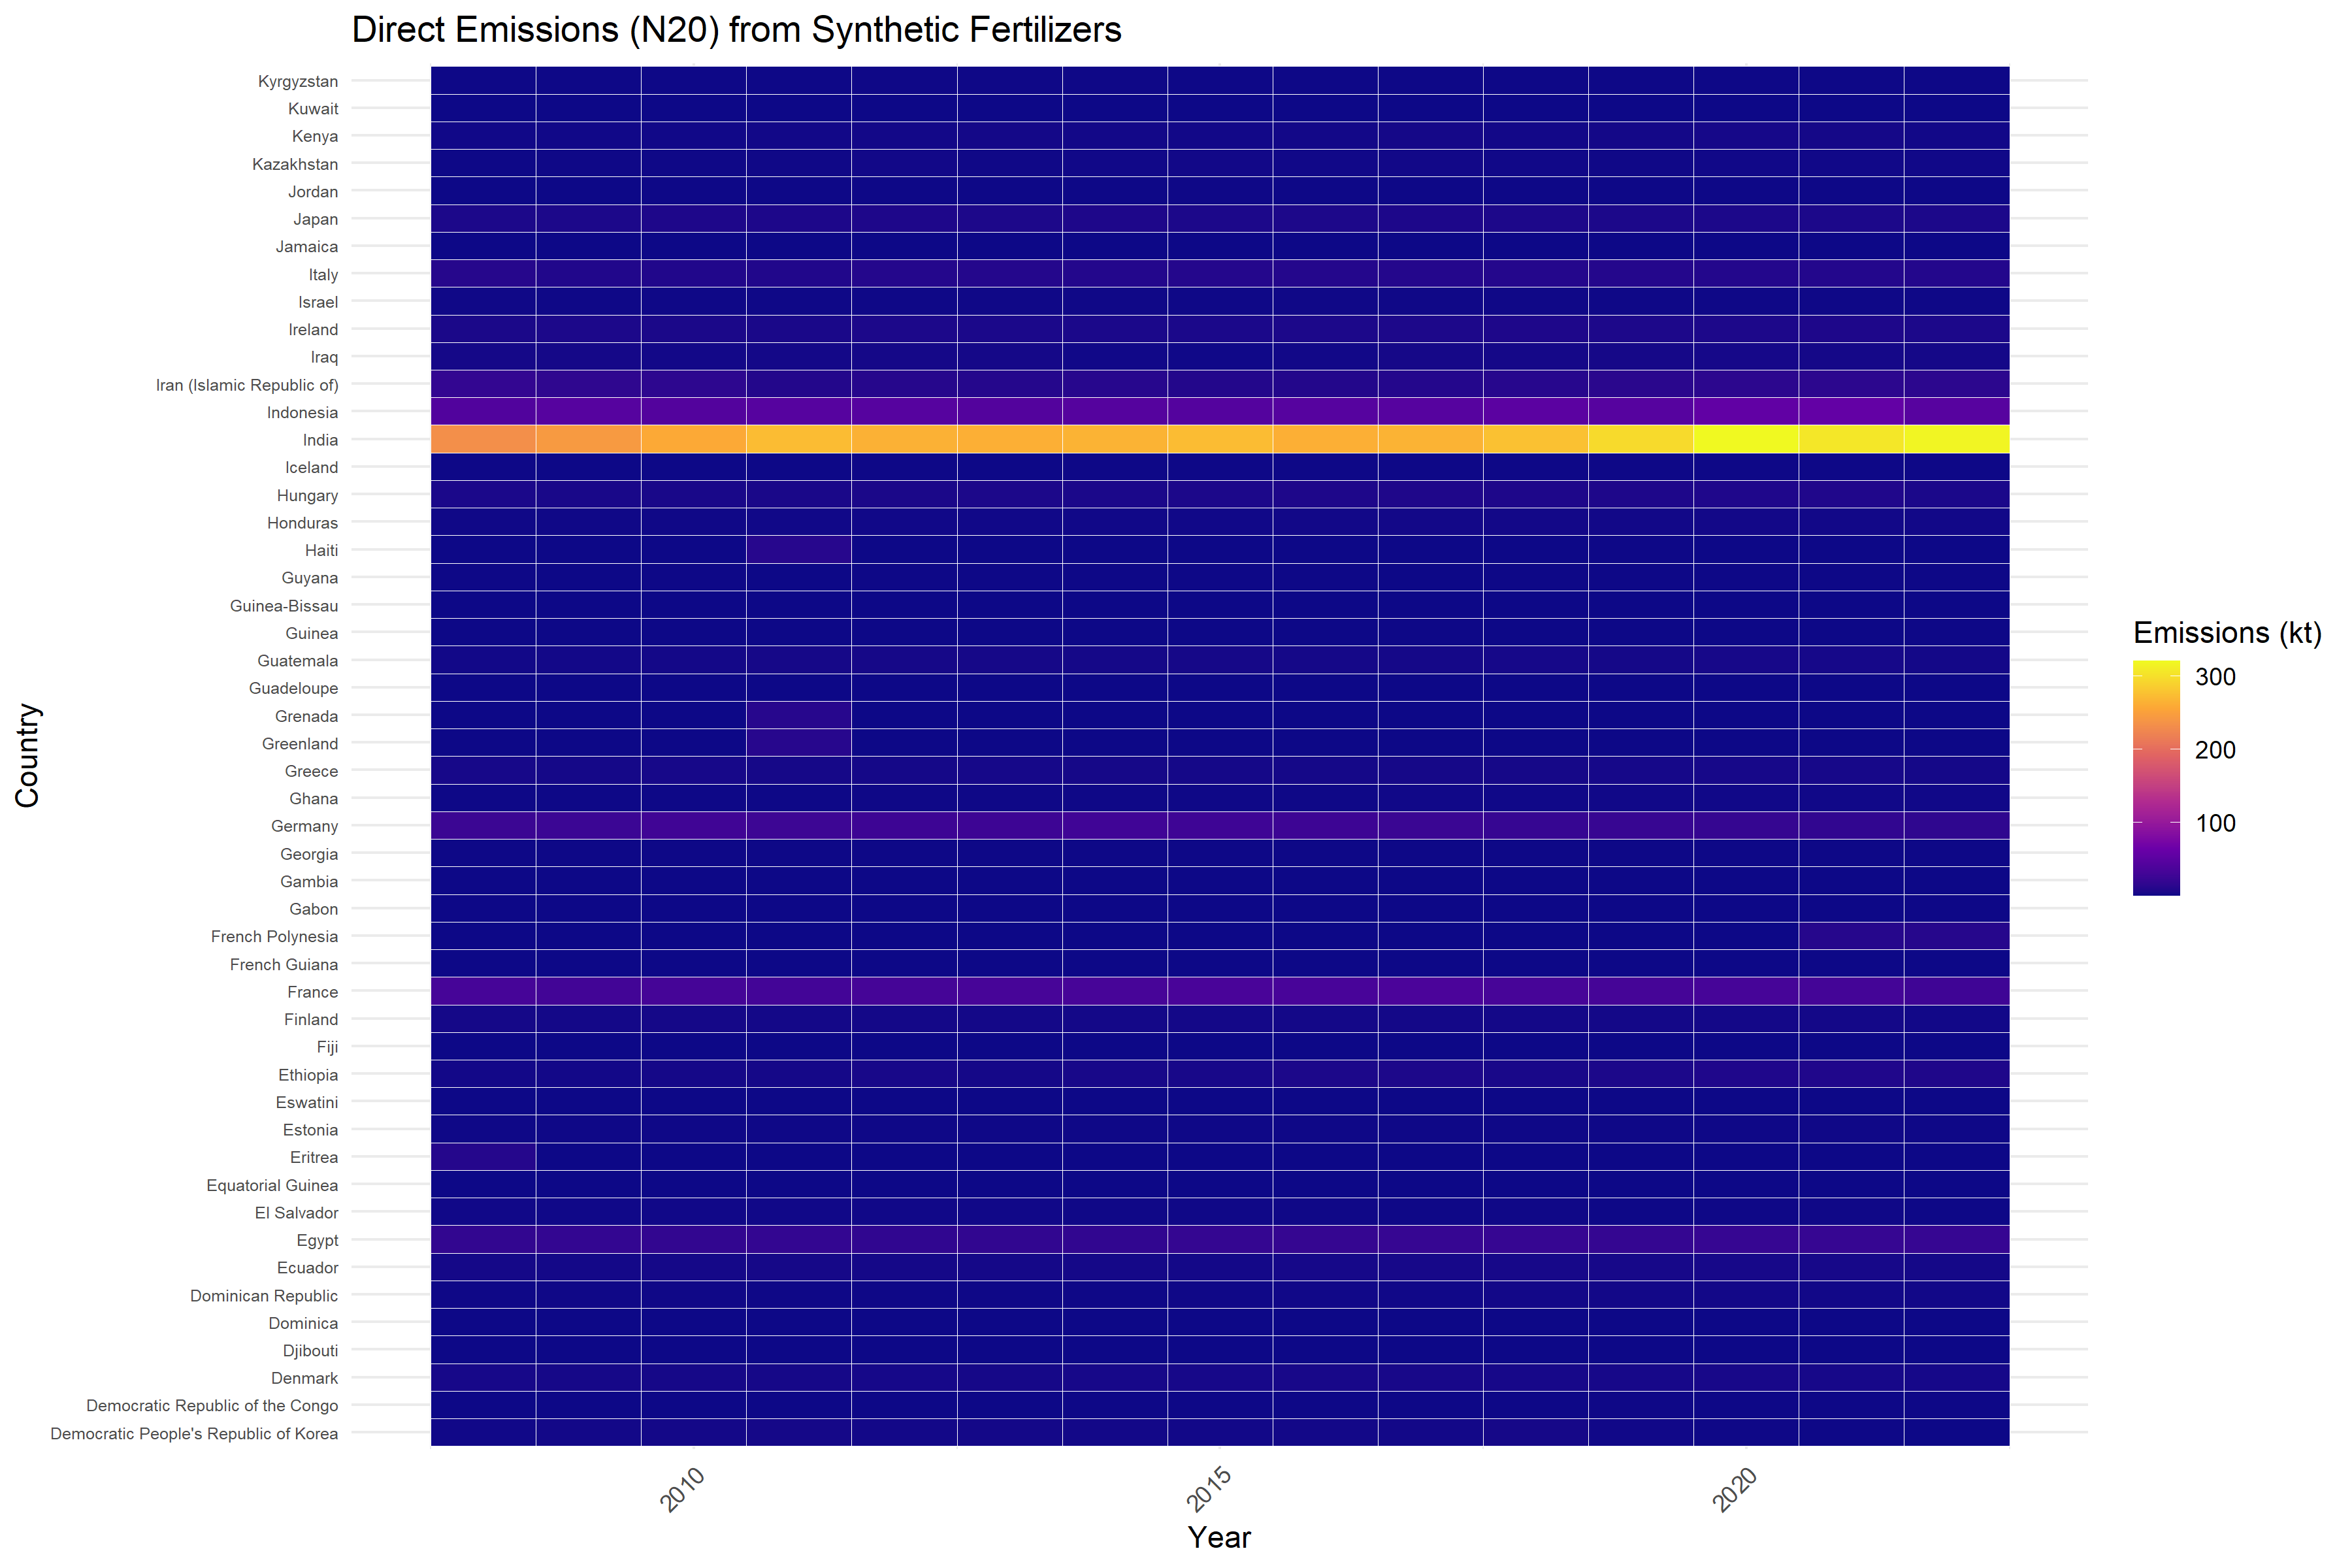Click the Ethiopia country label
The height and width of the screenshot is (1568, 2352).
point(308,1075)
